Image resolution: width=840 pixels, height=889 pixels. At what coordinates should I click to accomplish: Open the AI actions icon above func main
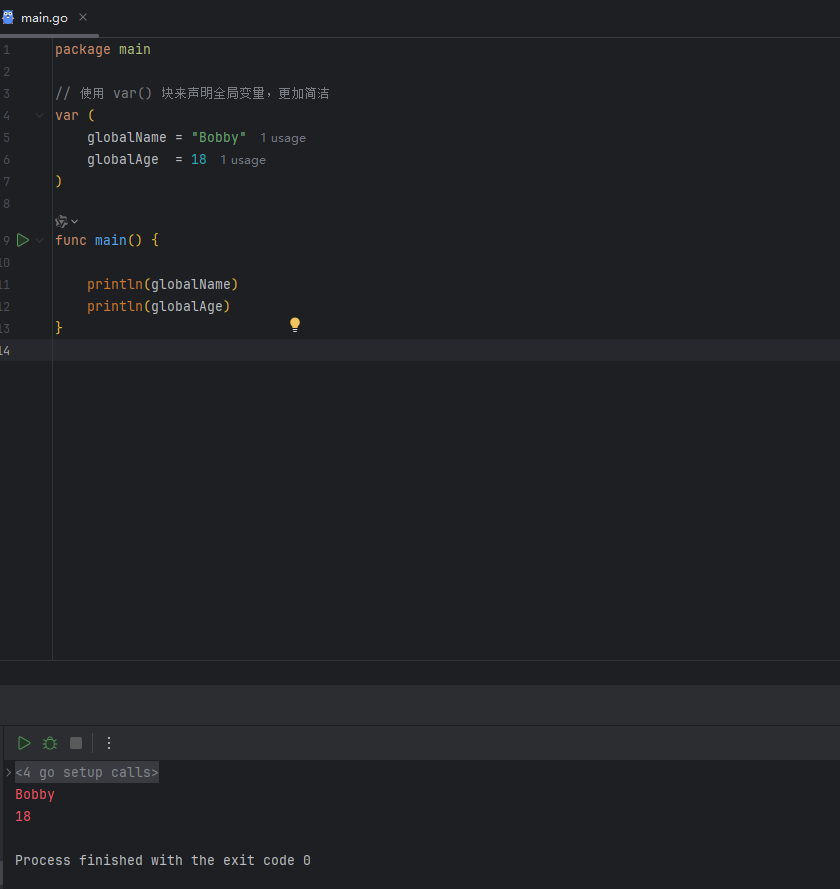61,221
